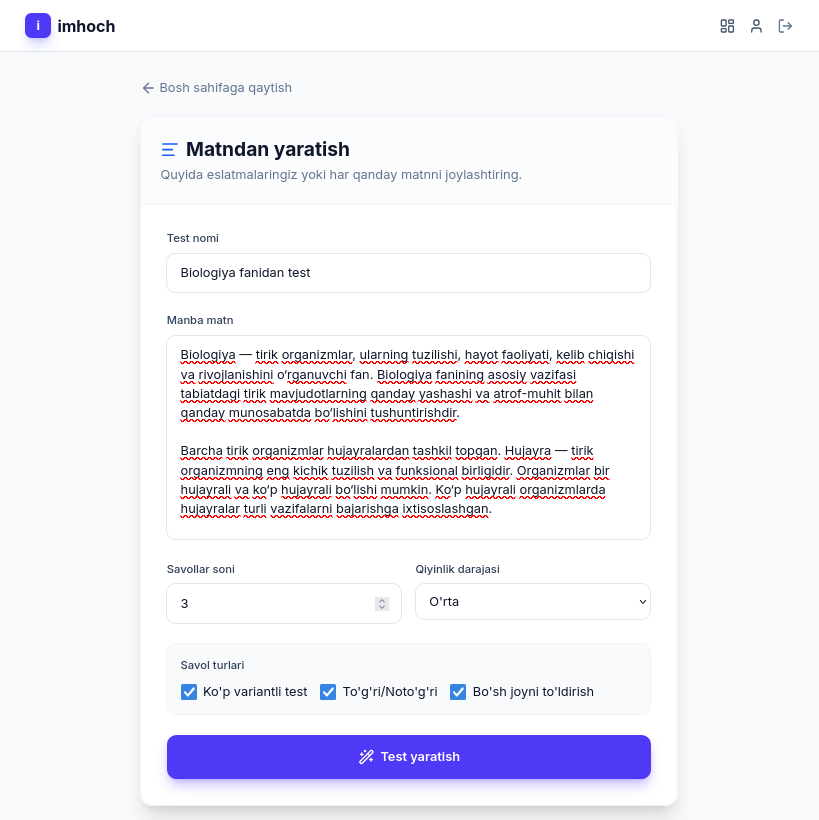Screen dimensions: 819x820
Task: Open the dashboard grid icon
Action: (x=727, y=26)
